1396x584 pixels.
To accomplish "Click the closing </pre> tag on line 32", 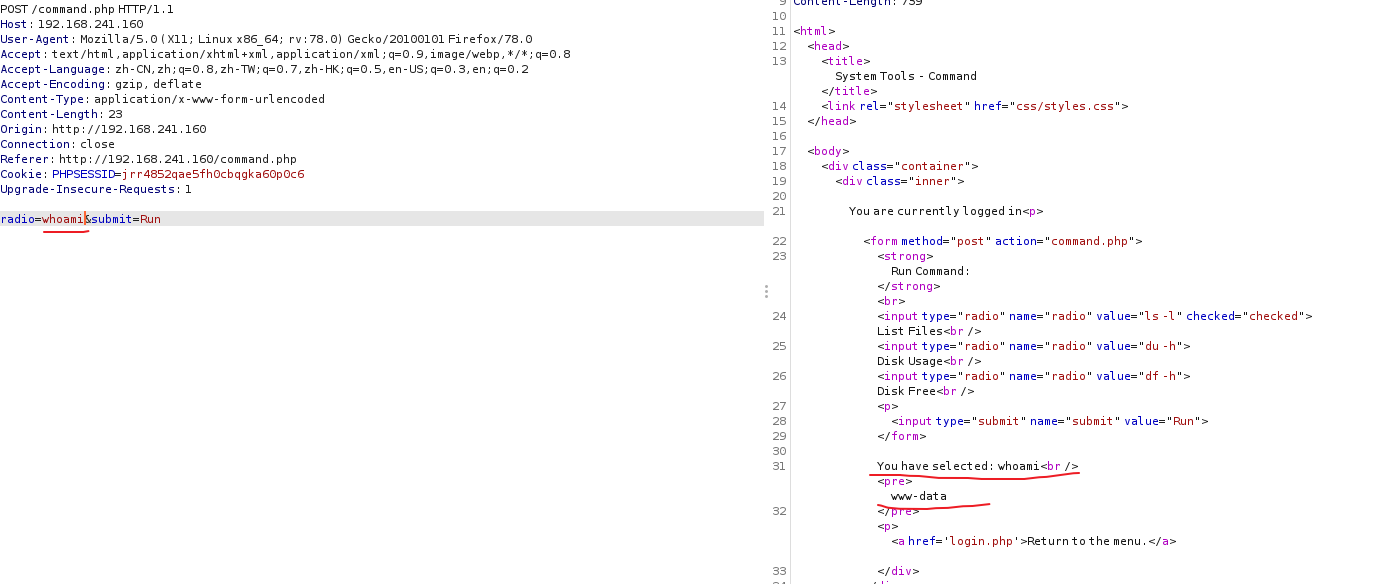I will [x=898, y=511].
